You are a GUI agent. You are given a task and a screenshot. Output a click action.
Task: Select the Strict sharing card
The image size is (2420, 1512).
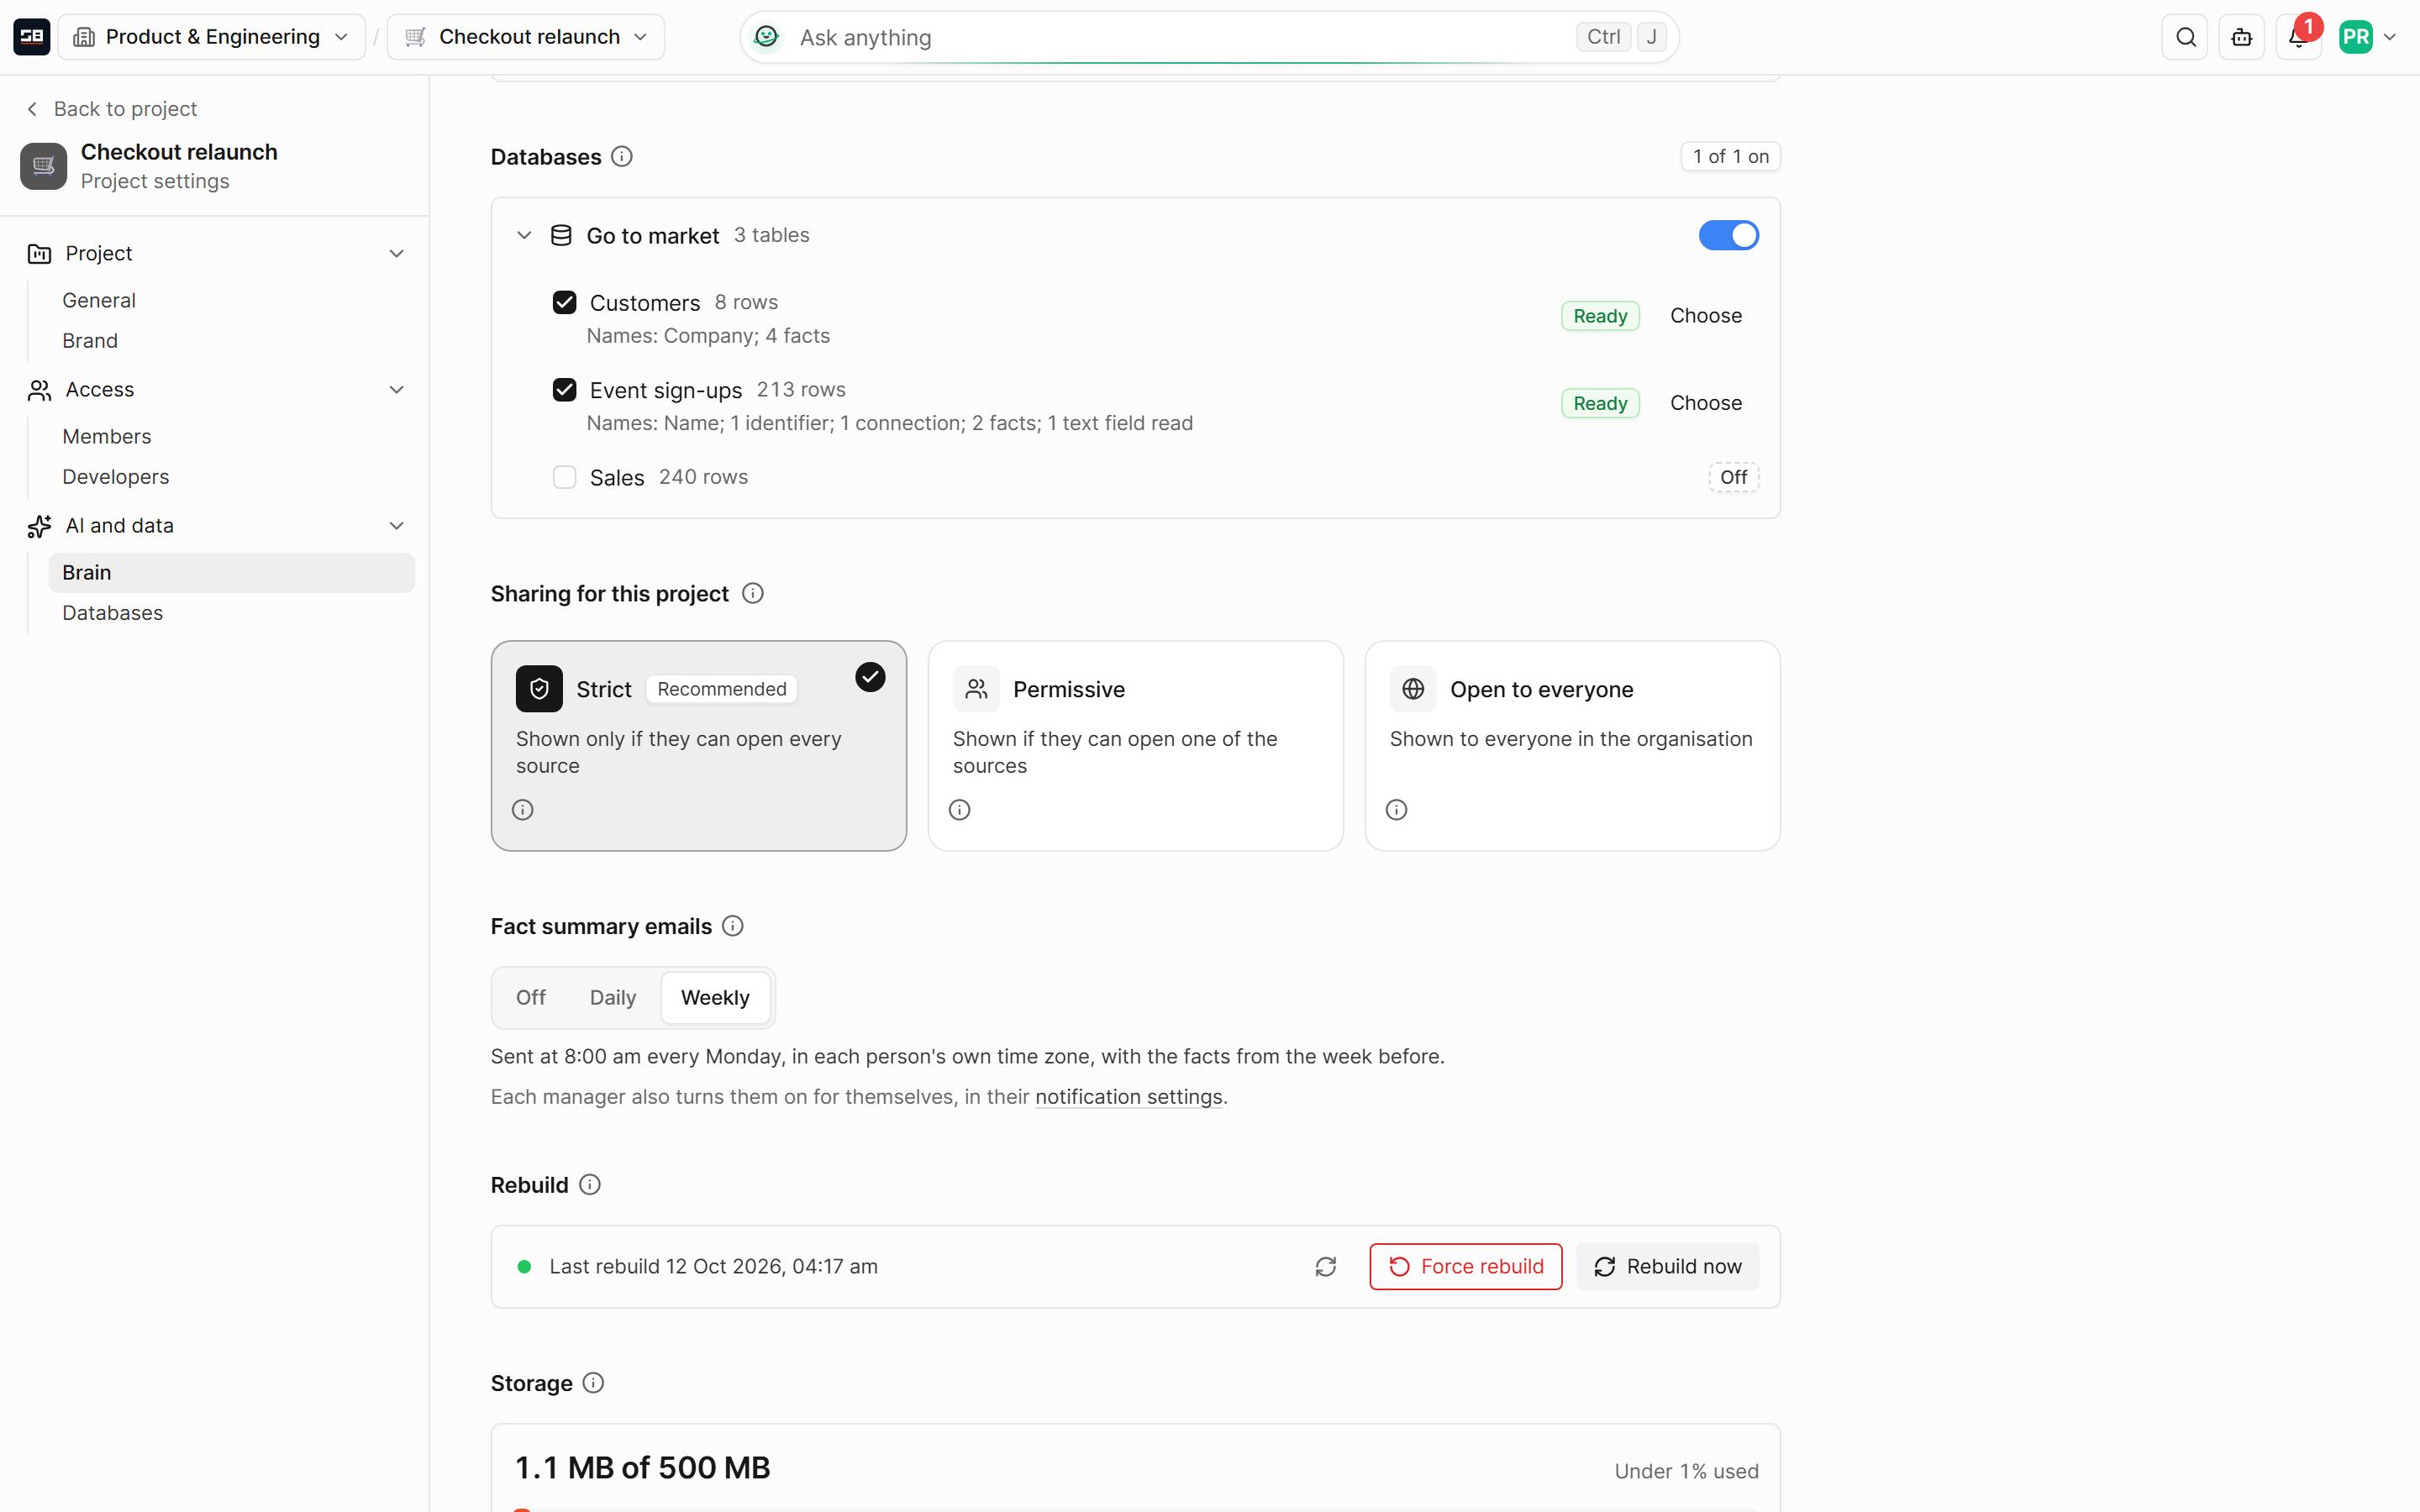pyautogui.click(x=699, y=746)
